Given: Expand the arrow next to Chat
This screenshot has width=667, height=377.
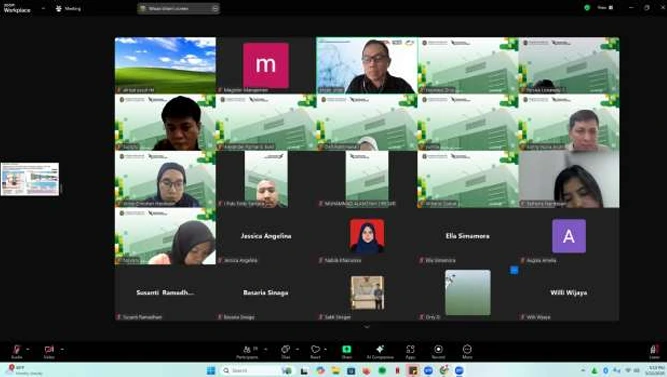Looking at the screenshot, I should [x=297, y=349].
